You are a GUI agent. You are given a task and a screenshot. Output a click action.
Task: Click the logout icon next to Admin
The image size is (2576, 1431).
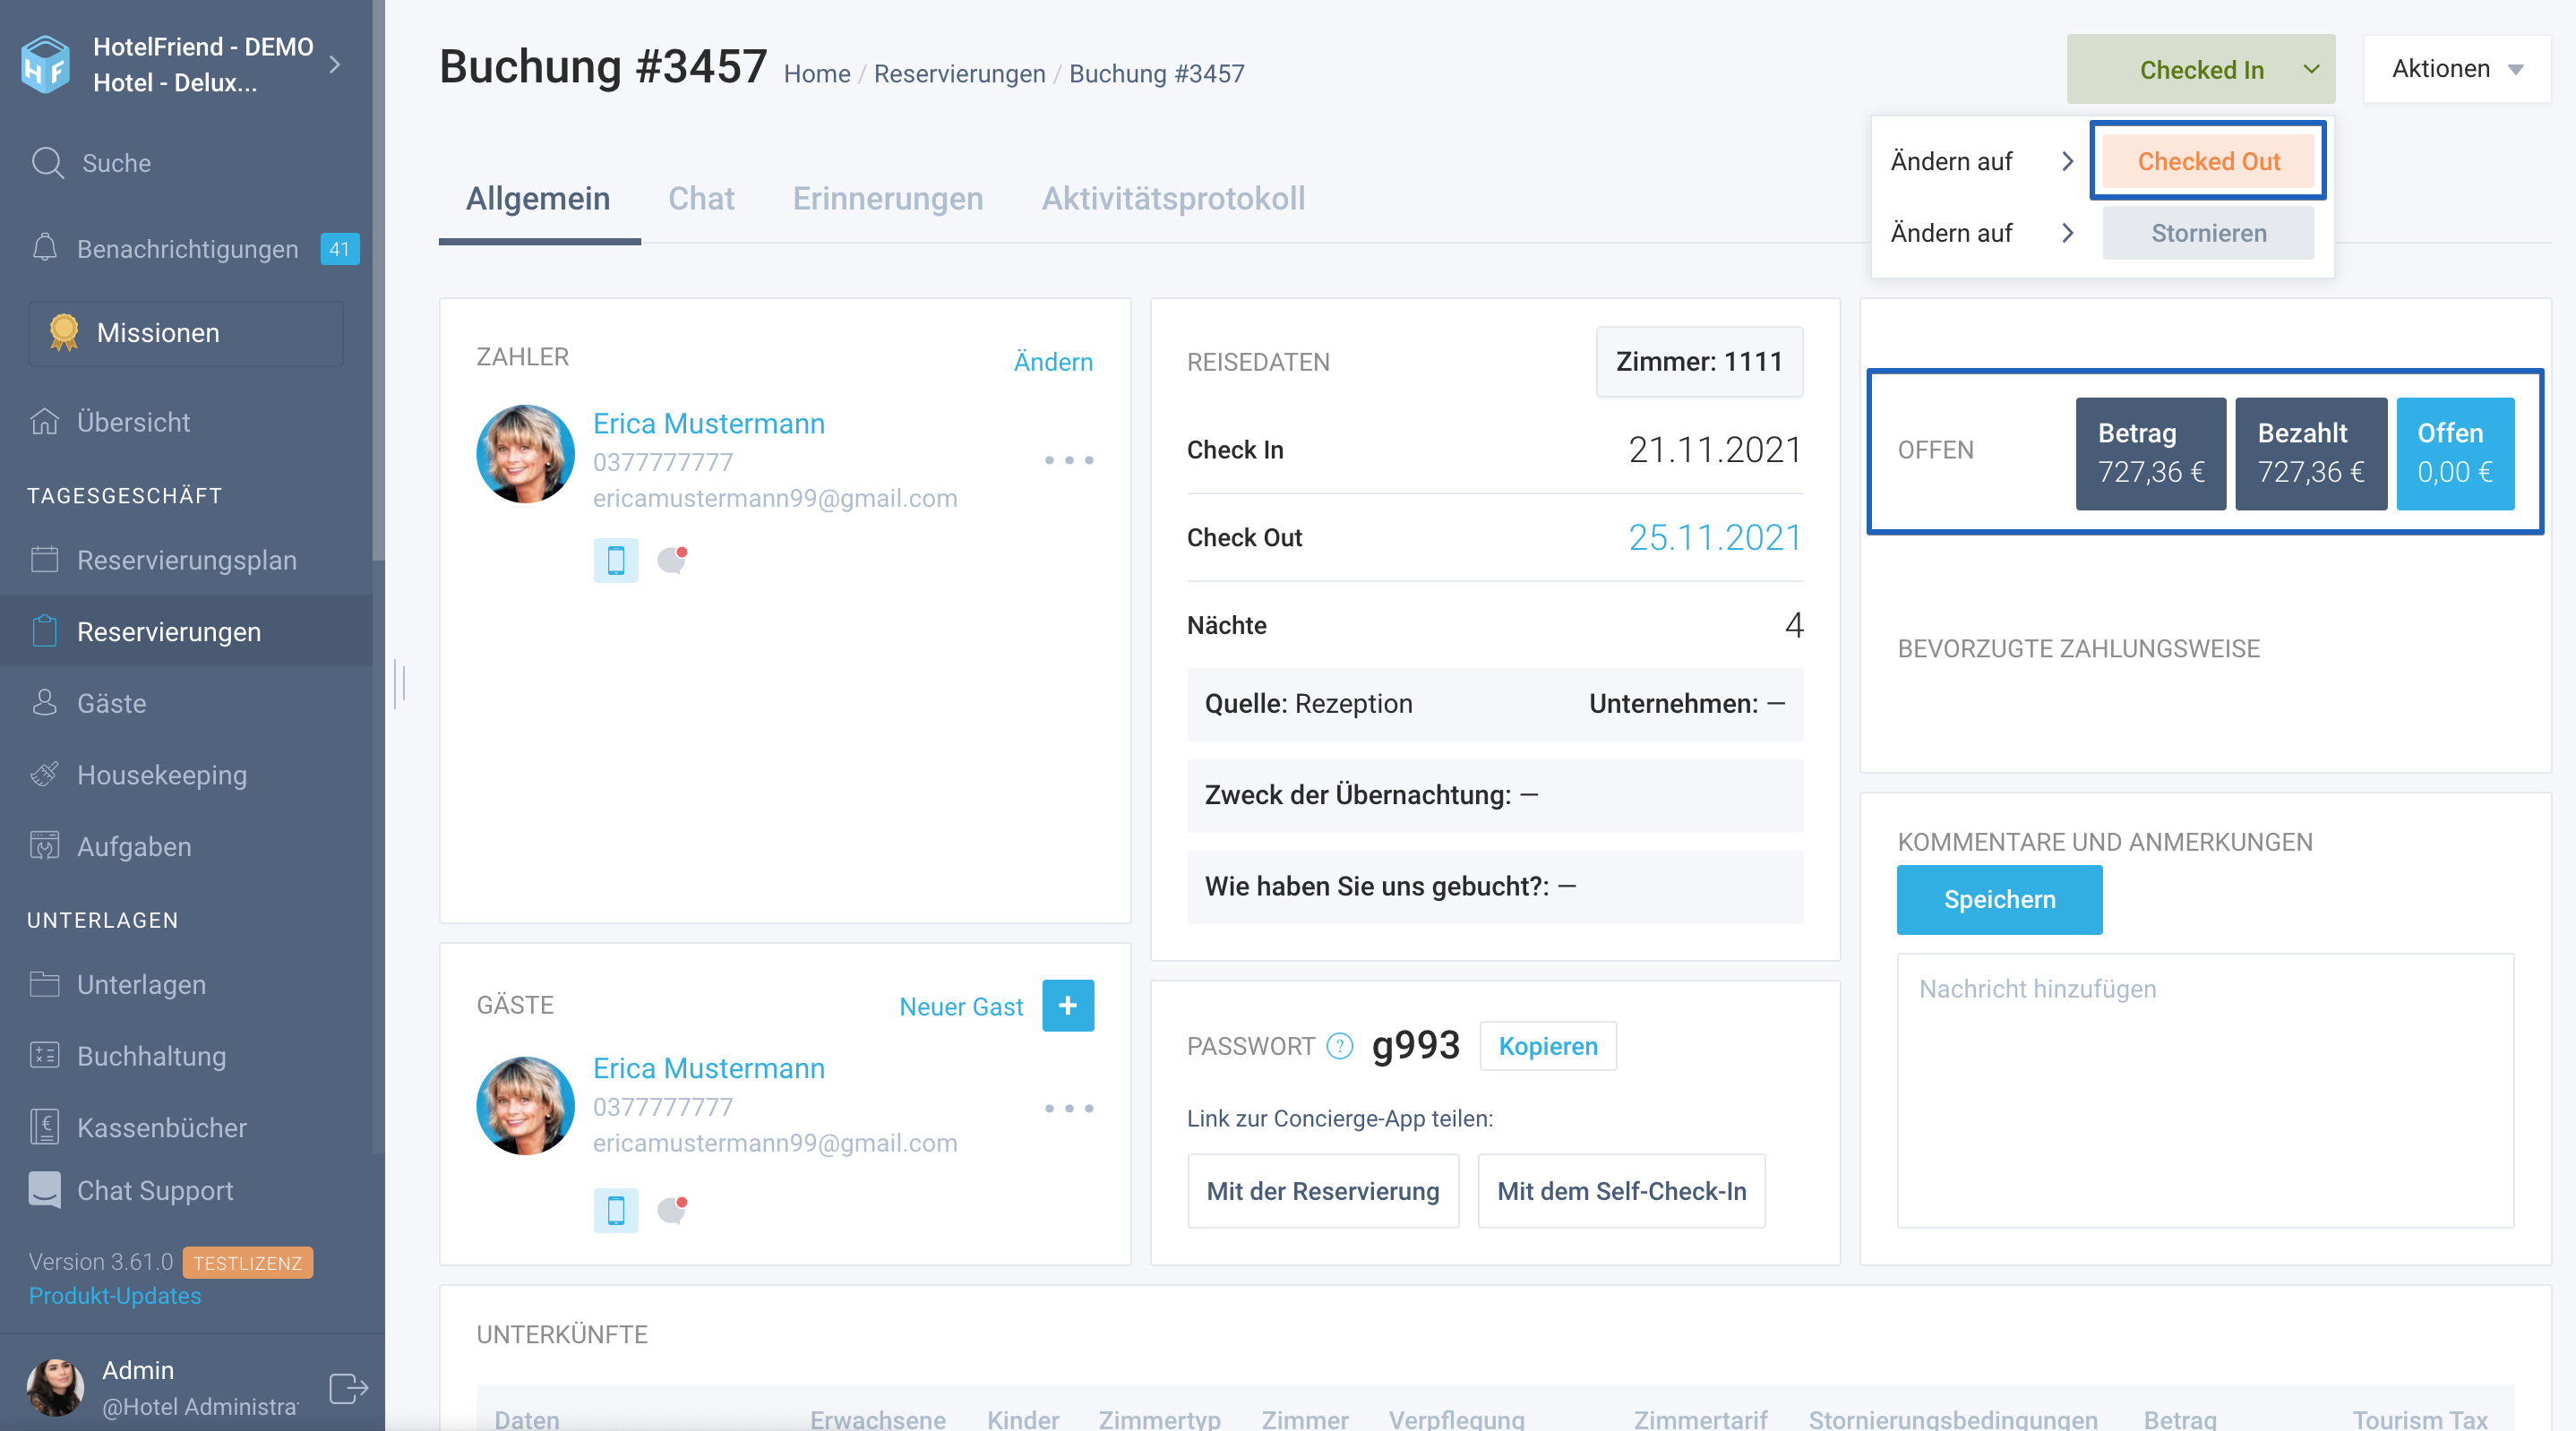coord(348,1388)
